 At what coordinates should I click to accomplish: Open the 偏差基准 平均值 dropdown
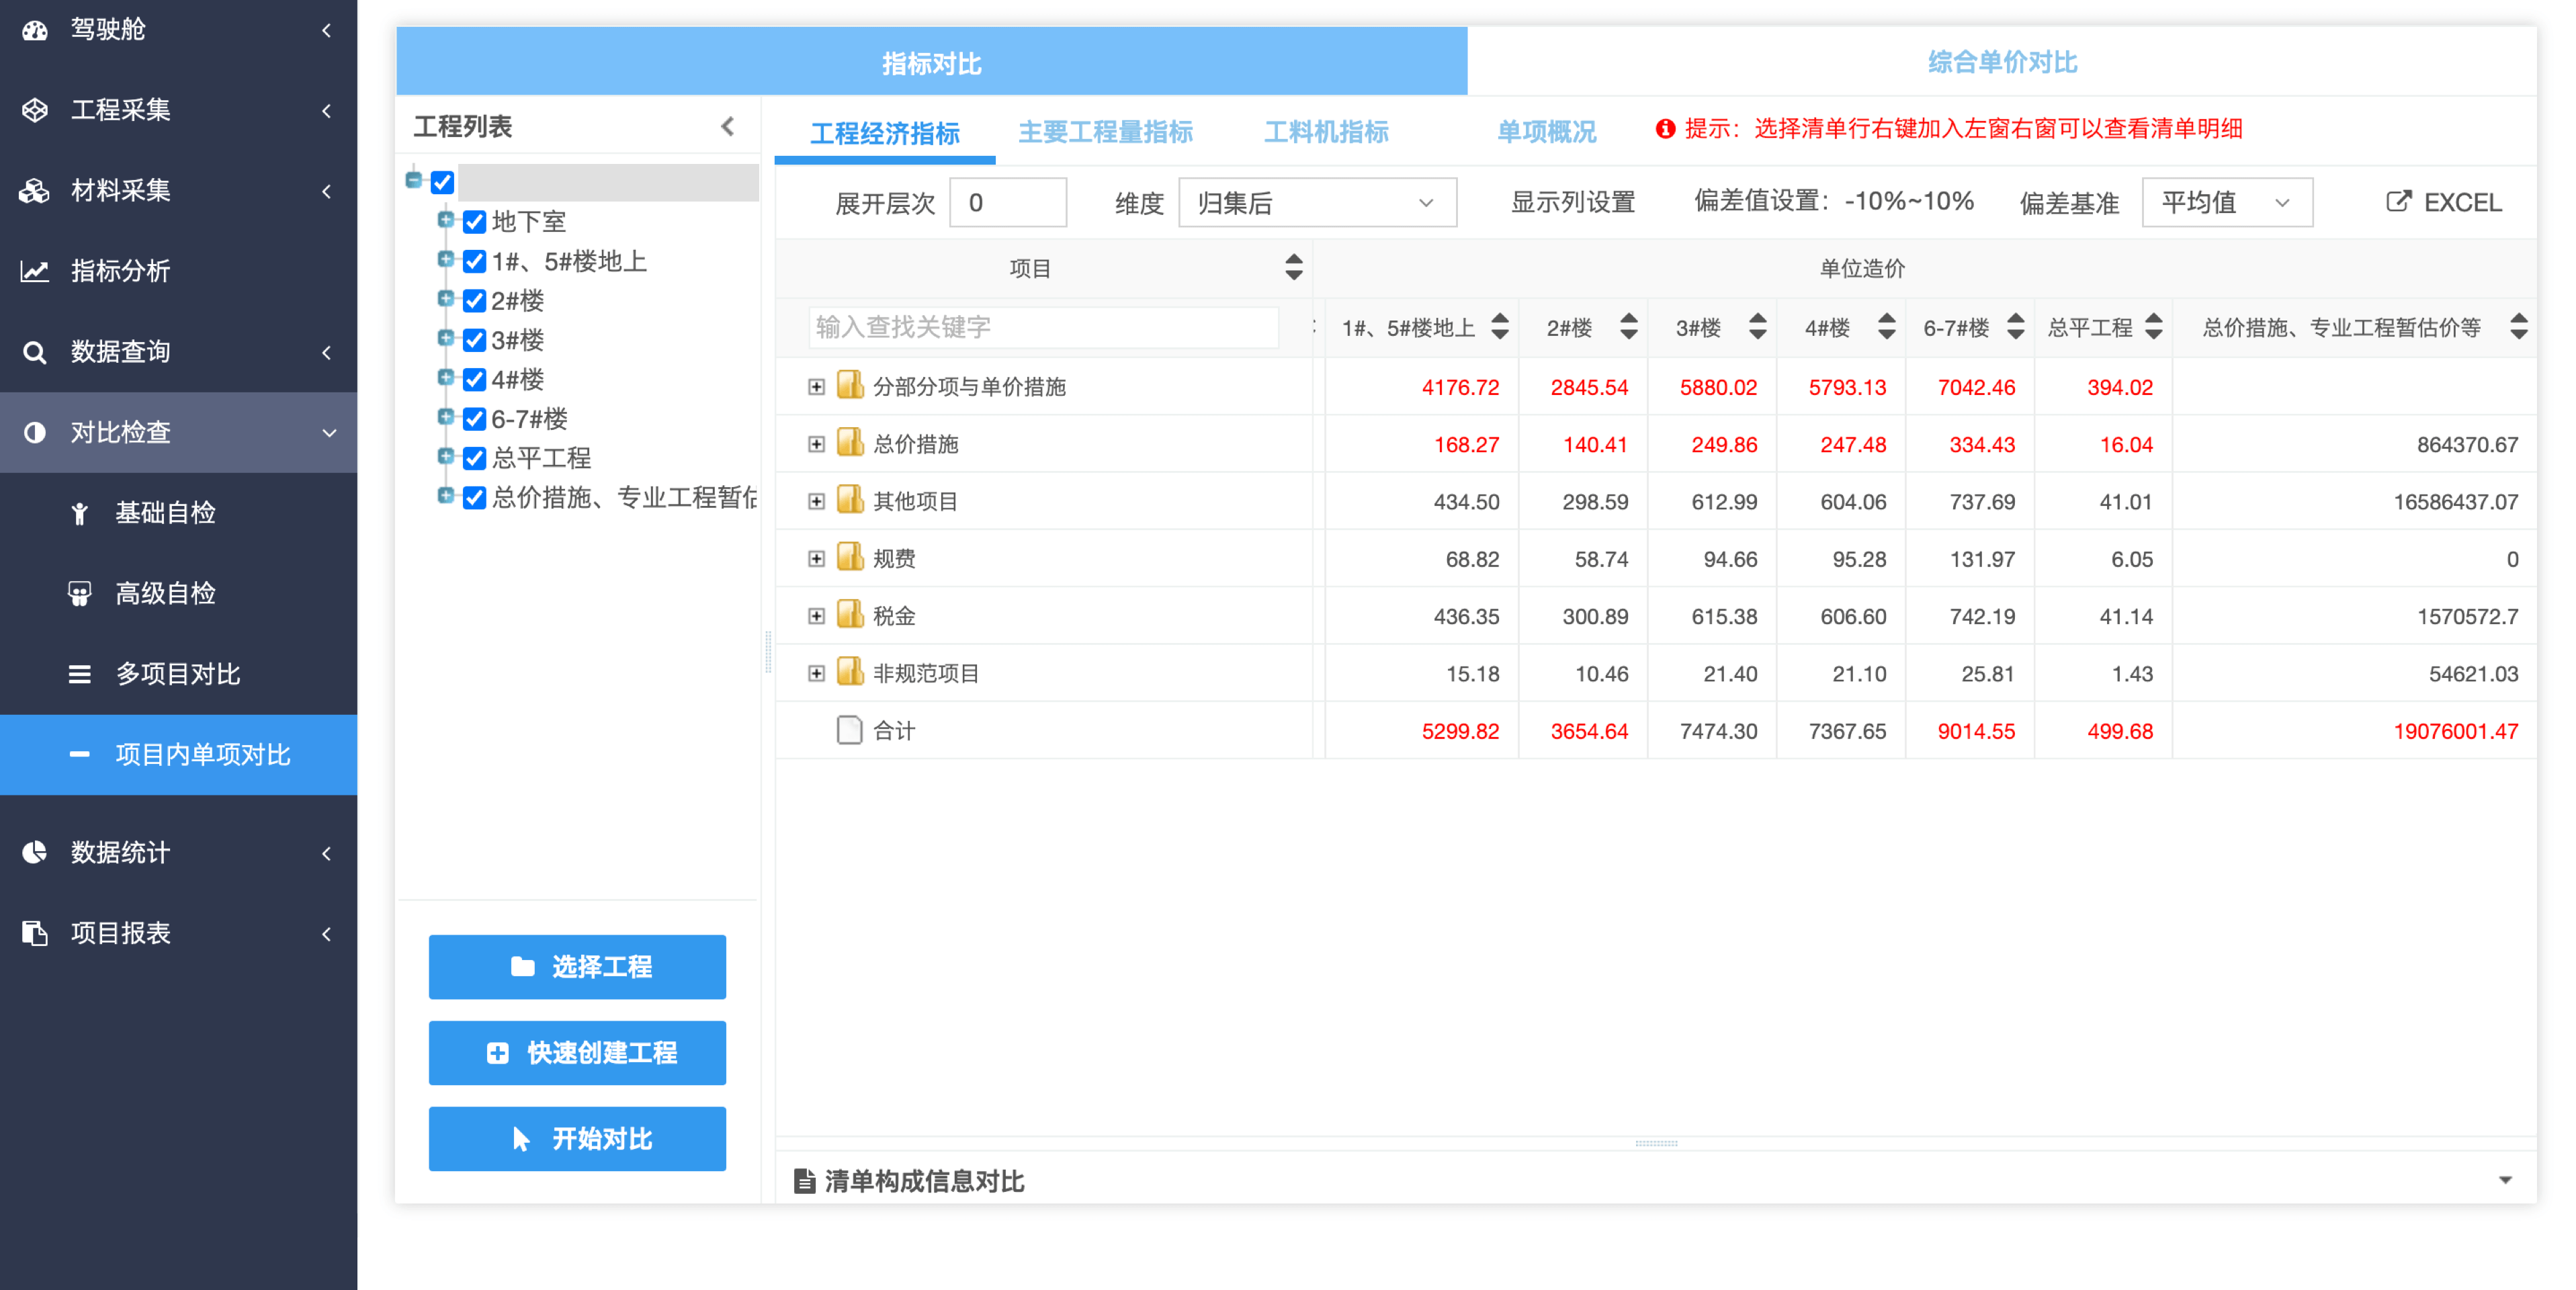[2227, 203]
